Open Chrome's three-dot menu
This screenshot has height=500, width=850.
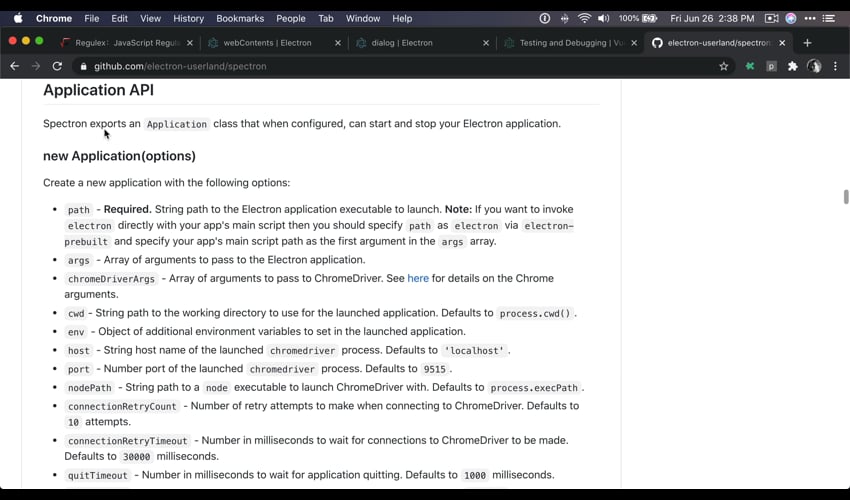pos(835,66)
